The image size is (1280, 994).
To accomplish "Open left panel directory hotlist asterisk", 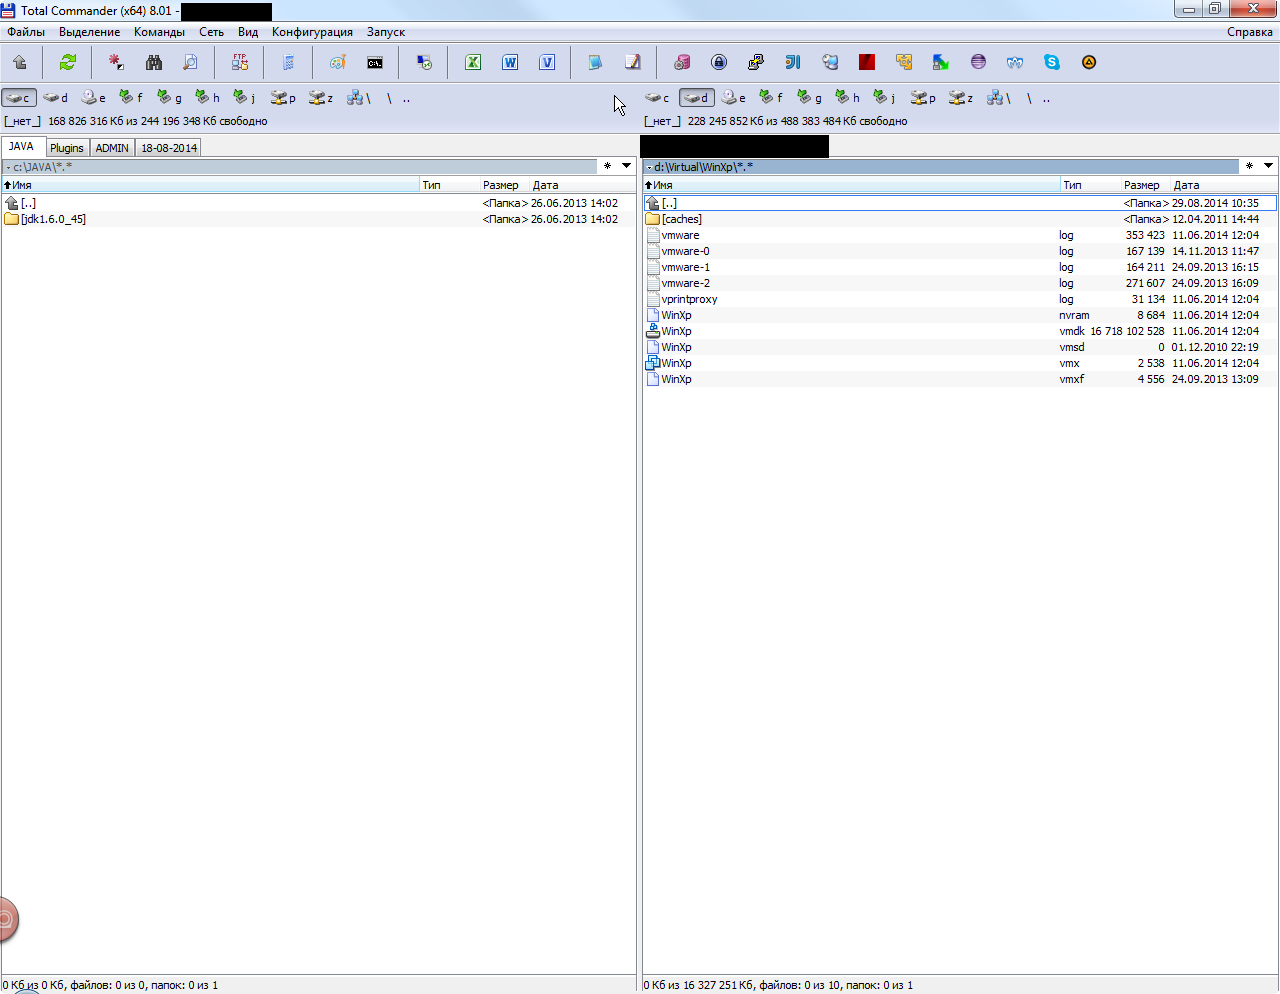I will coord(607,166).
